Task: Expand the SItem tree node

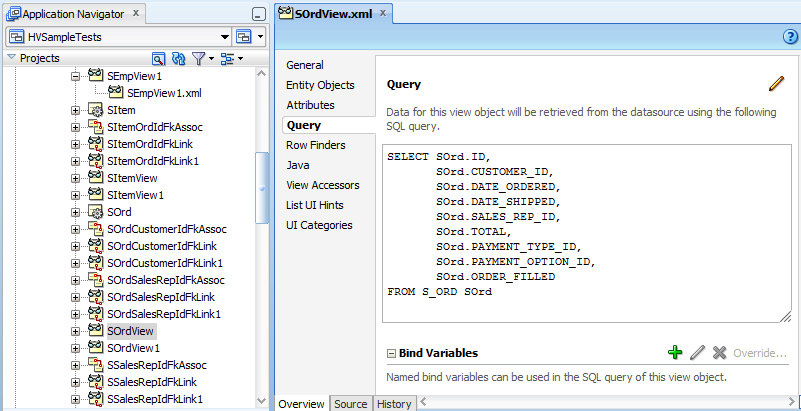Action: [76, 110]
